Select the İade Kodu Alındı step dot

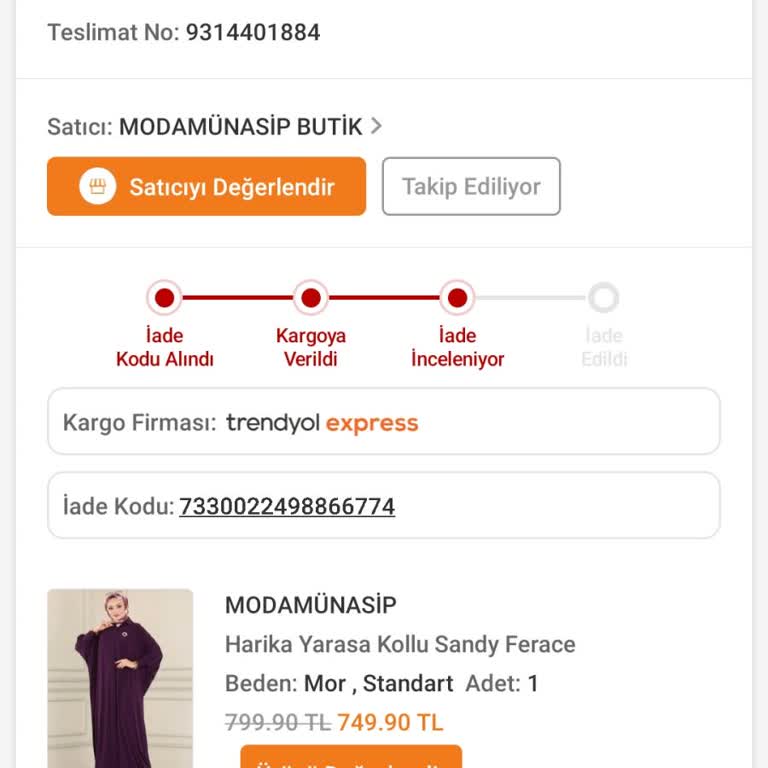(x=165, y=298)
